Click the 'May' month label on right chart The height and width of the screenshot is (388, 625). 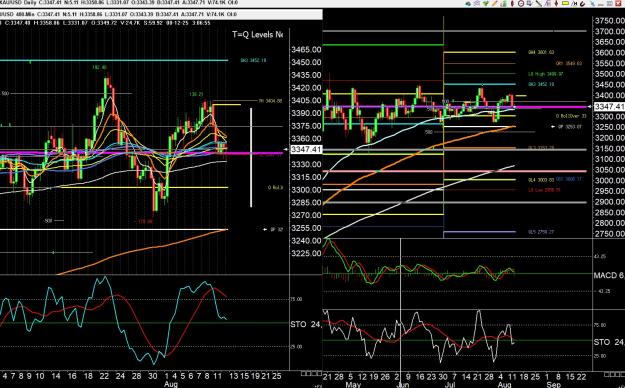click(353, 385)
